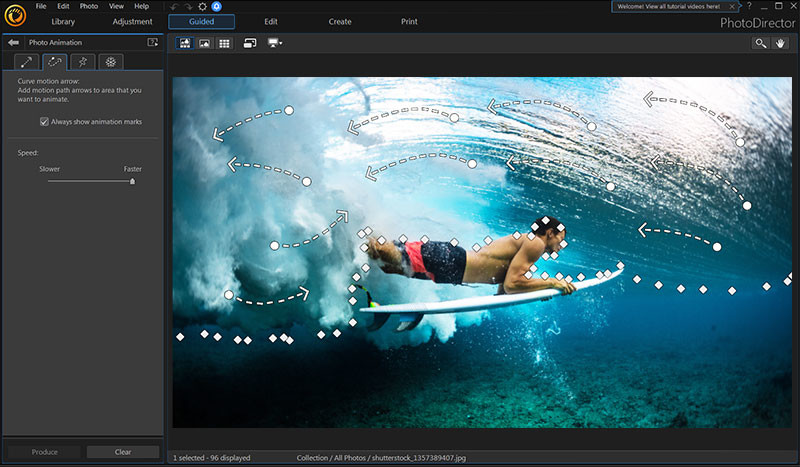Uncheck Always show animation marks

(x=45, y=122)
